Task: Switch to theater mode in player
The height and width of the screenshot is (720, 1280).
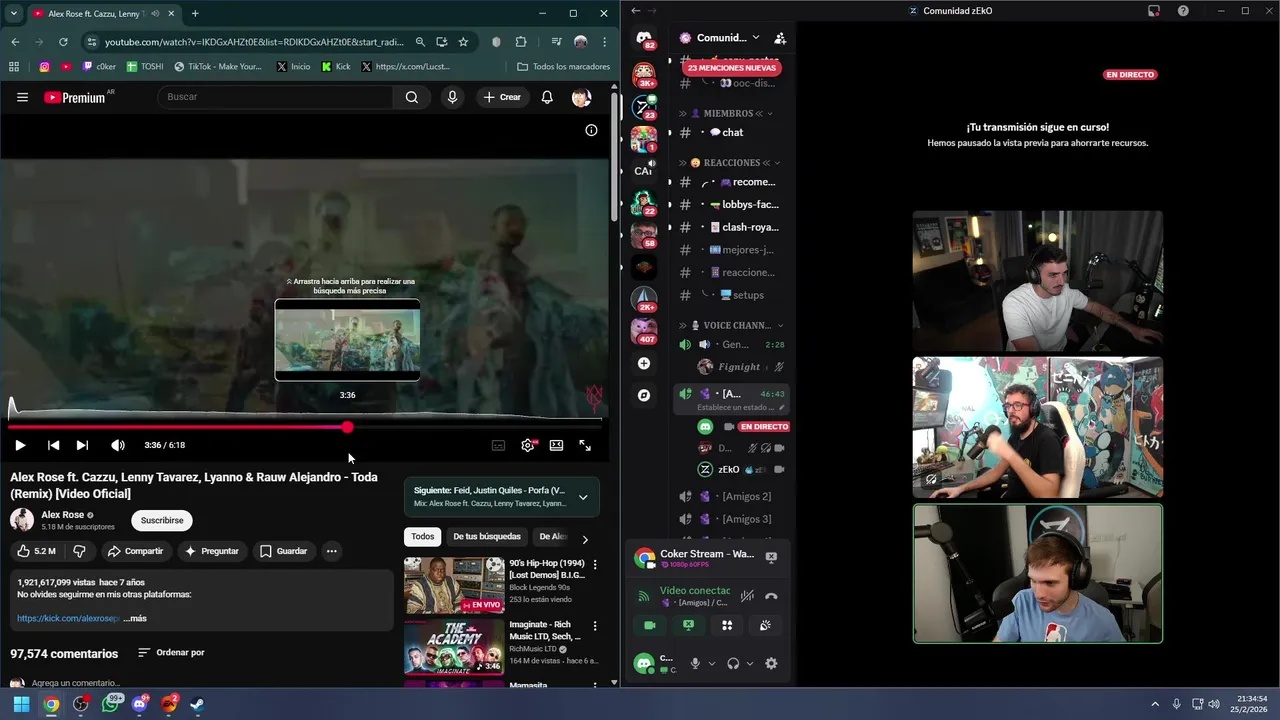Action: (x=556, y=445)
